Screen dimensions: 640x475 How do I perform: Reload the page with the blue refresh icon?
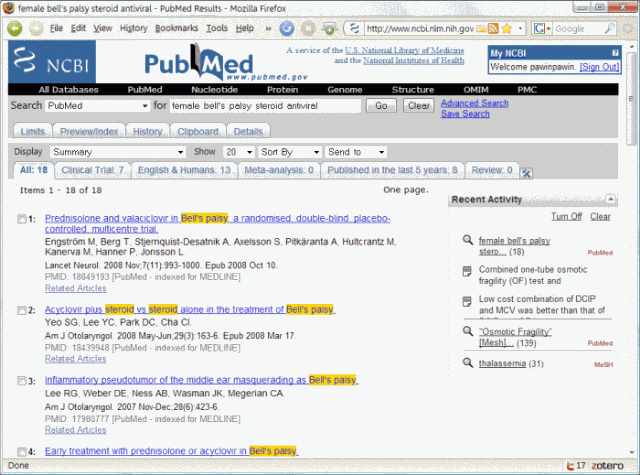287,28
